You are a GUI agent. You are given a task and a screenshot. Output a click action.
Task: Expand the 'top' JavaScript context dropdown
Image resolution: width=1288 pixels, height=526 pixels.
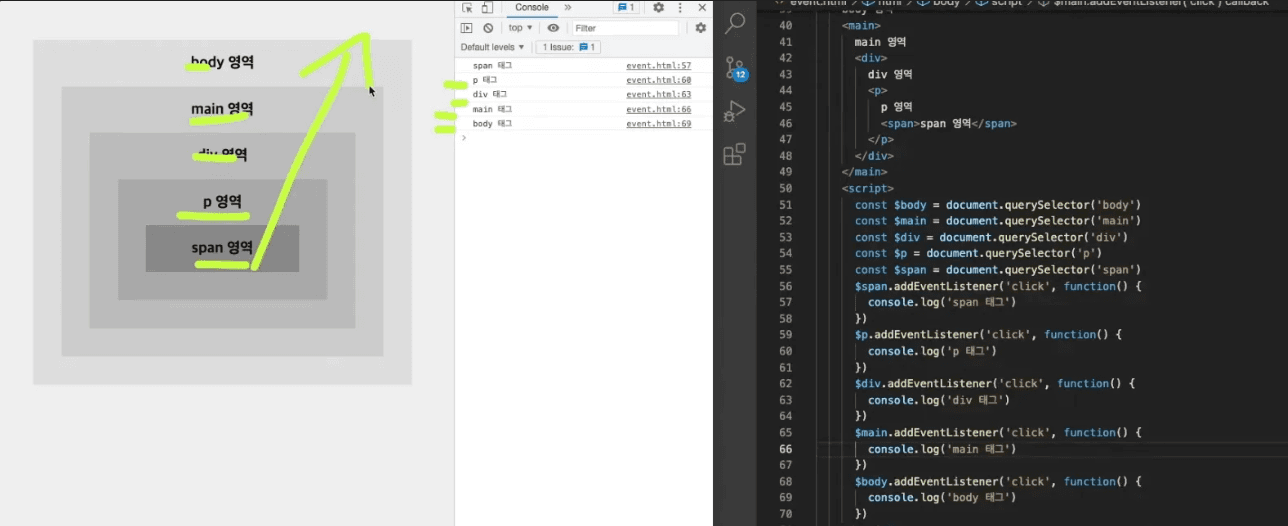[520, 28]
